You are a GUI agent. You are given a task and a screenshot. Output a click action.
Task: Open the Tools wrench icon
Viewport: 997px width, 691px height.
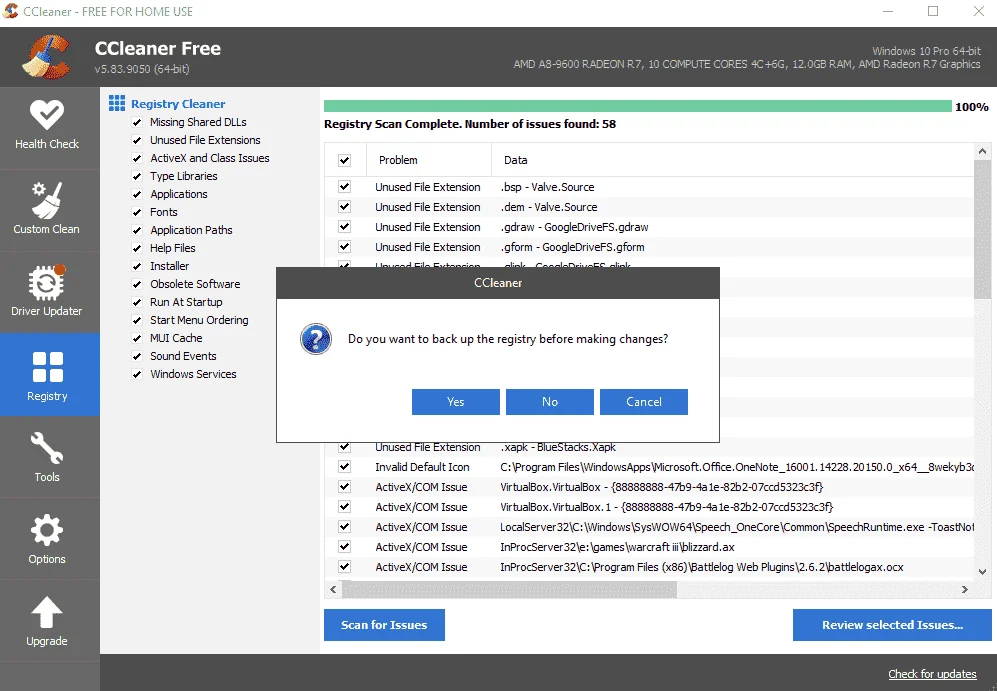pos(47,448)
